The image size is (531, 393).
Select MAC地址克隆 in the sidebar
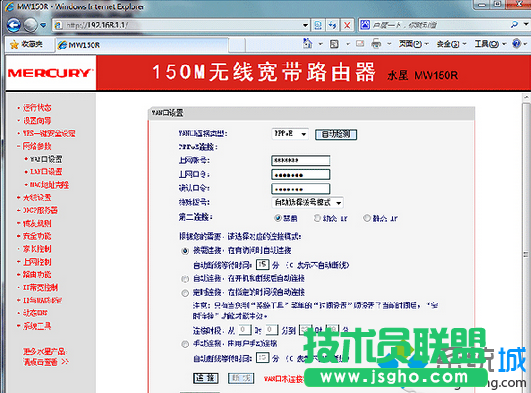click(49, 185)
